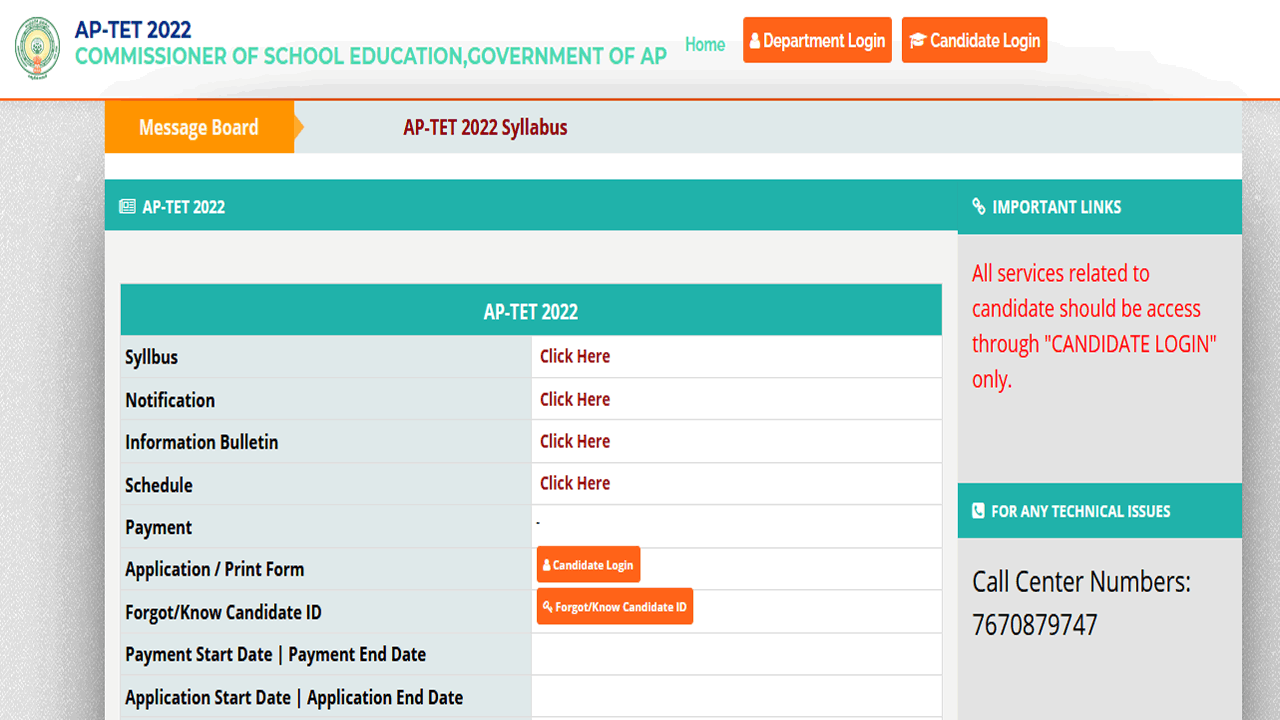Click FOR ANY TECHNICAL ISSUES heading
This screenshot has width=1280, height=720.
pyautogui.click(x=1081, y=511)
